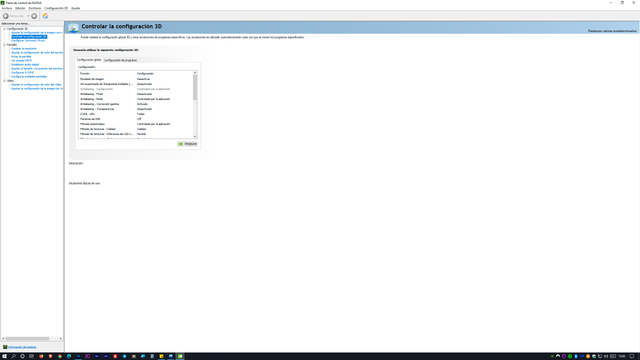Open Chrome from the taskbar

coord(60,356)
